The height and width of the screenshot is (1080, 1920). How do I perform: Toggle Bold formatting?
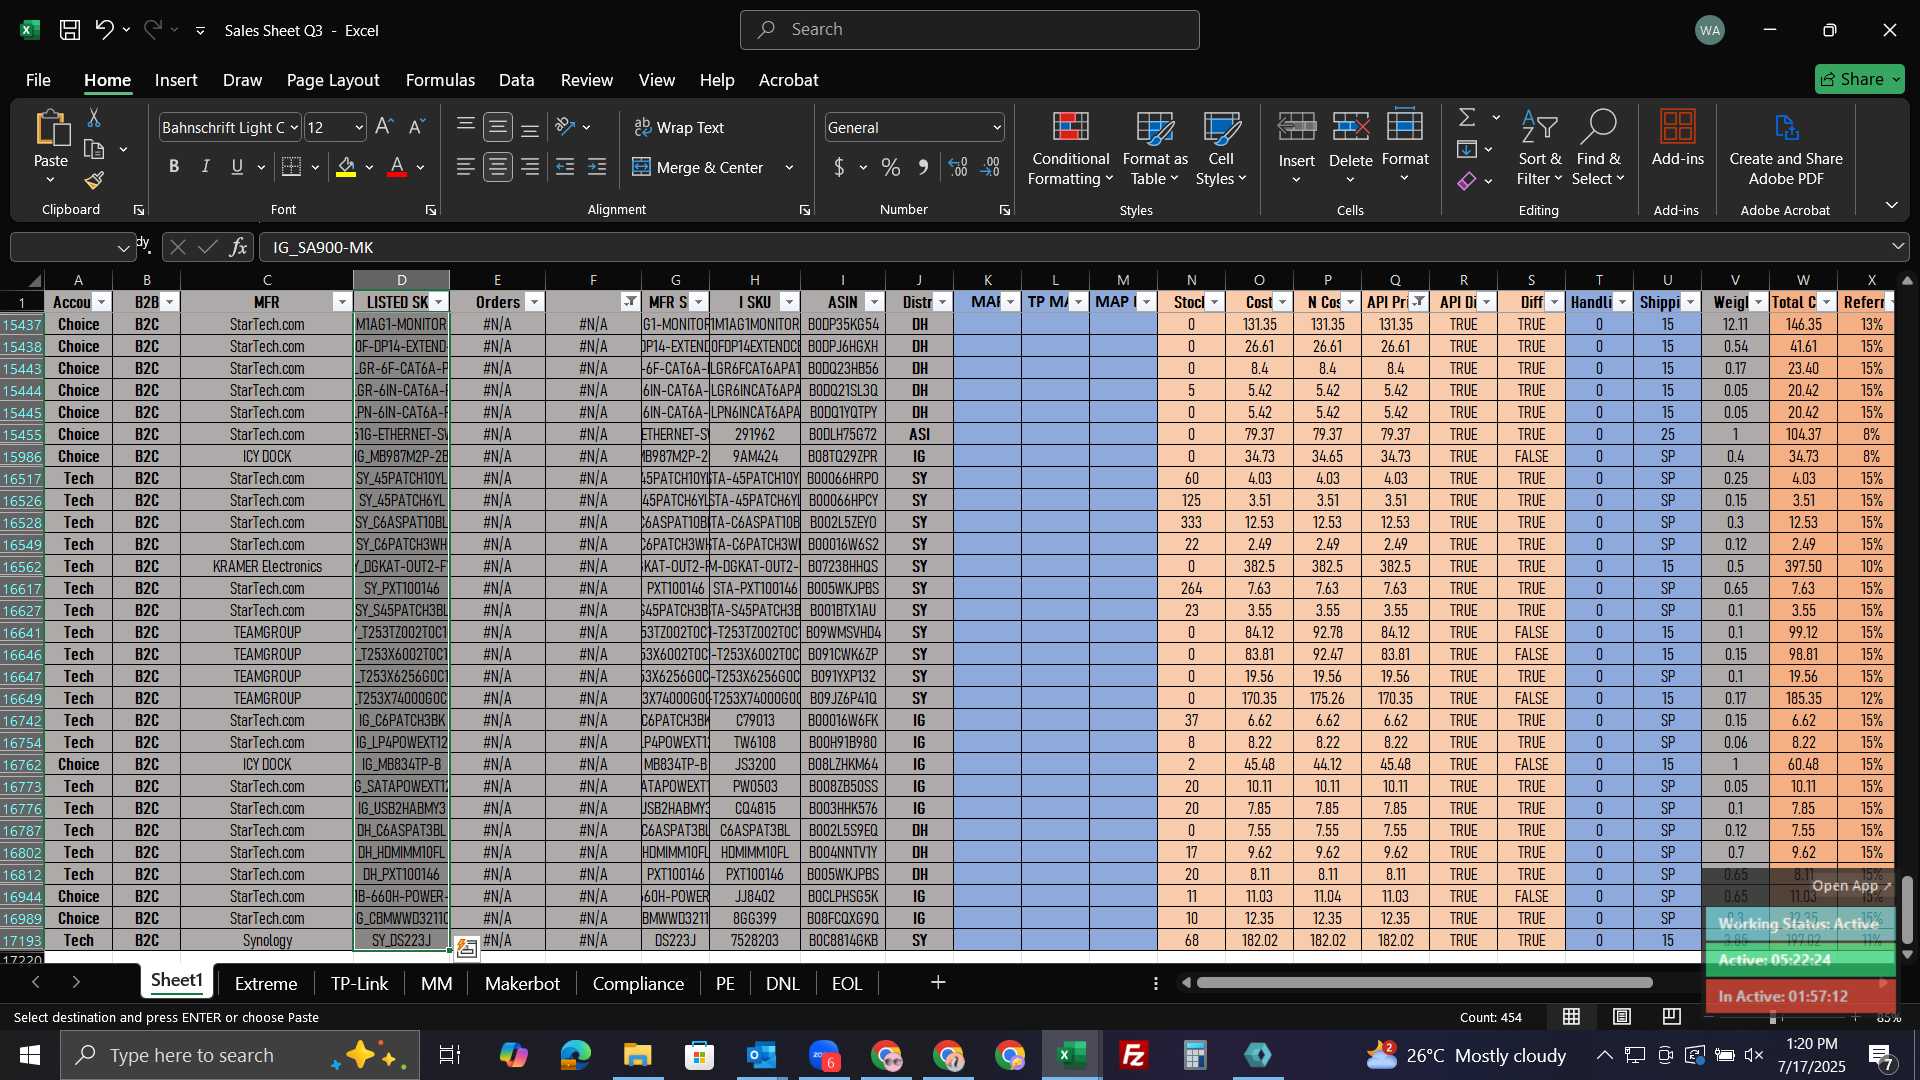click(174, 167)
